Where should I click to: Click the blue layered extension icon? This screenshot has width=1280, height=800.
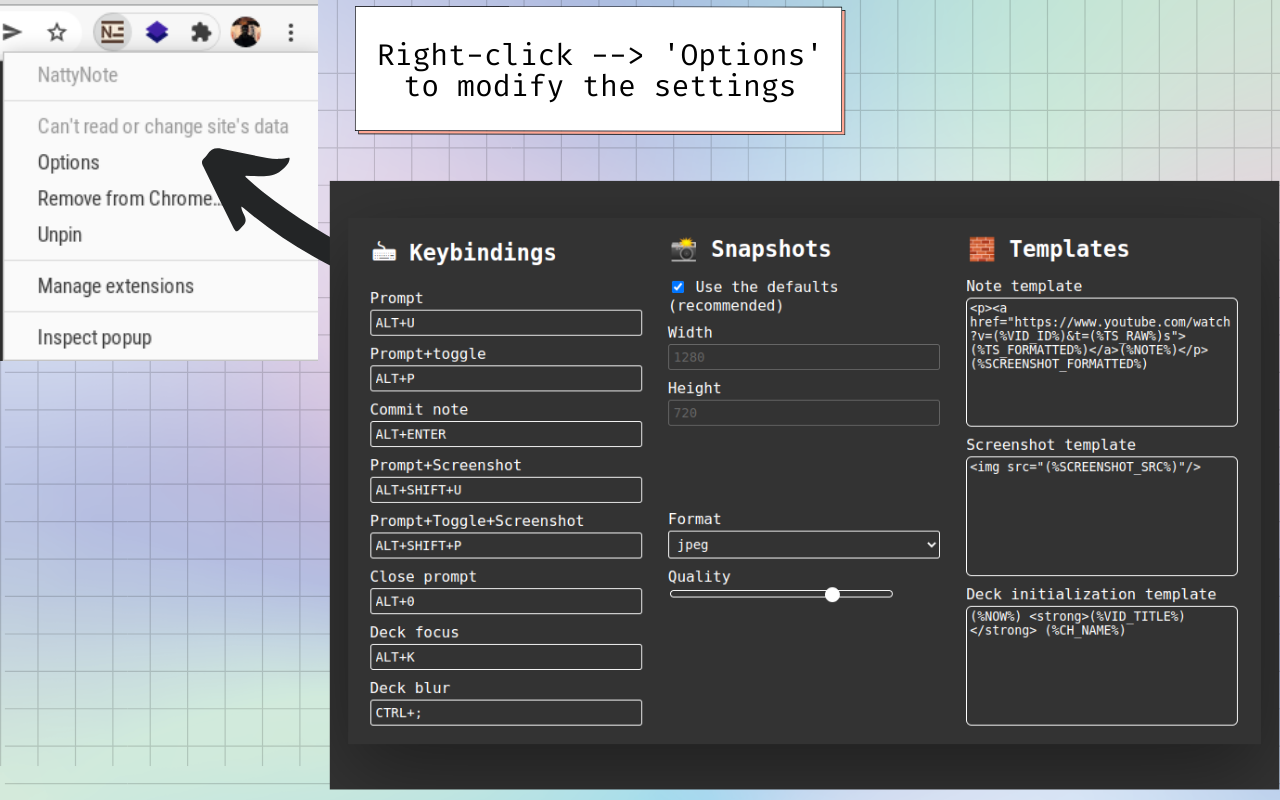click(157, 33)
